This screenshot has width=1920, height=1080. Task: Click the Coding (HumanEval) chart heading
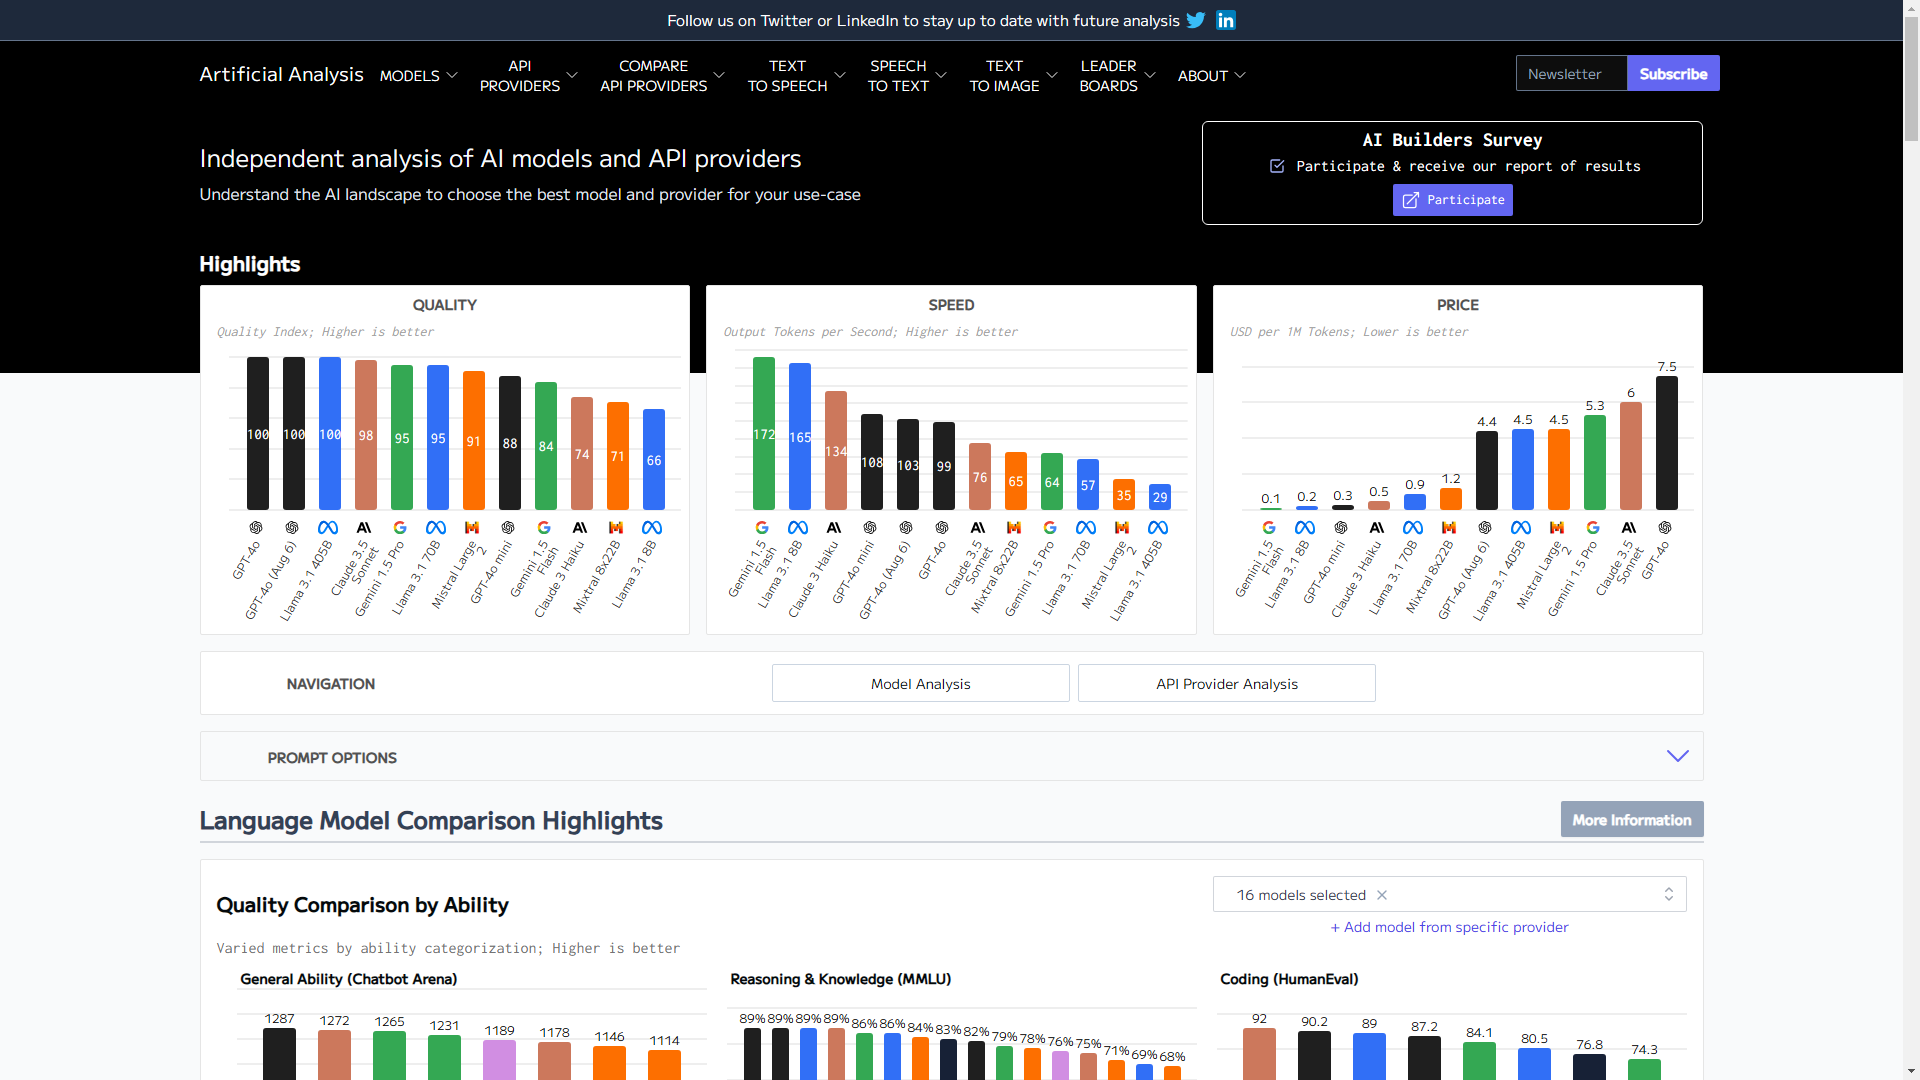(1289, 978)
